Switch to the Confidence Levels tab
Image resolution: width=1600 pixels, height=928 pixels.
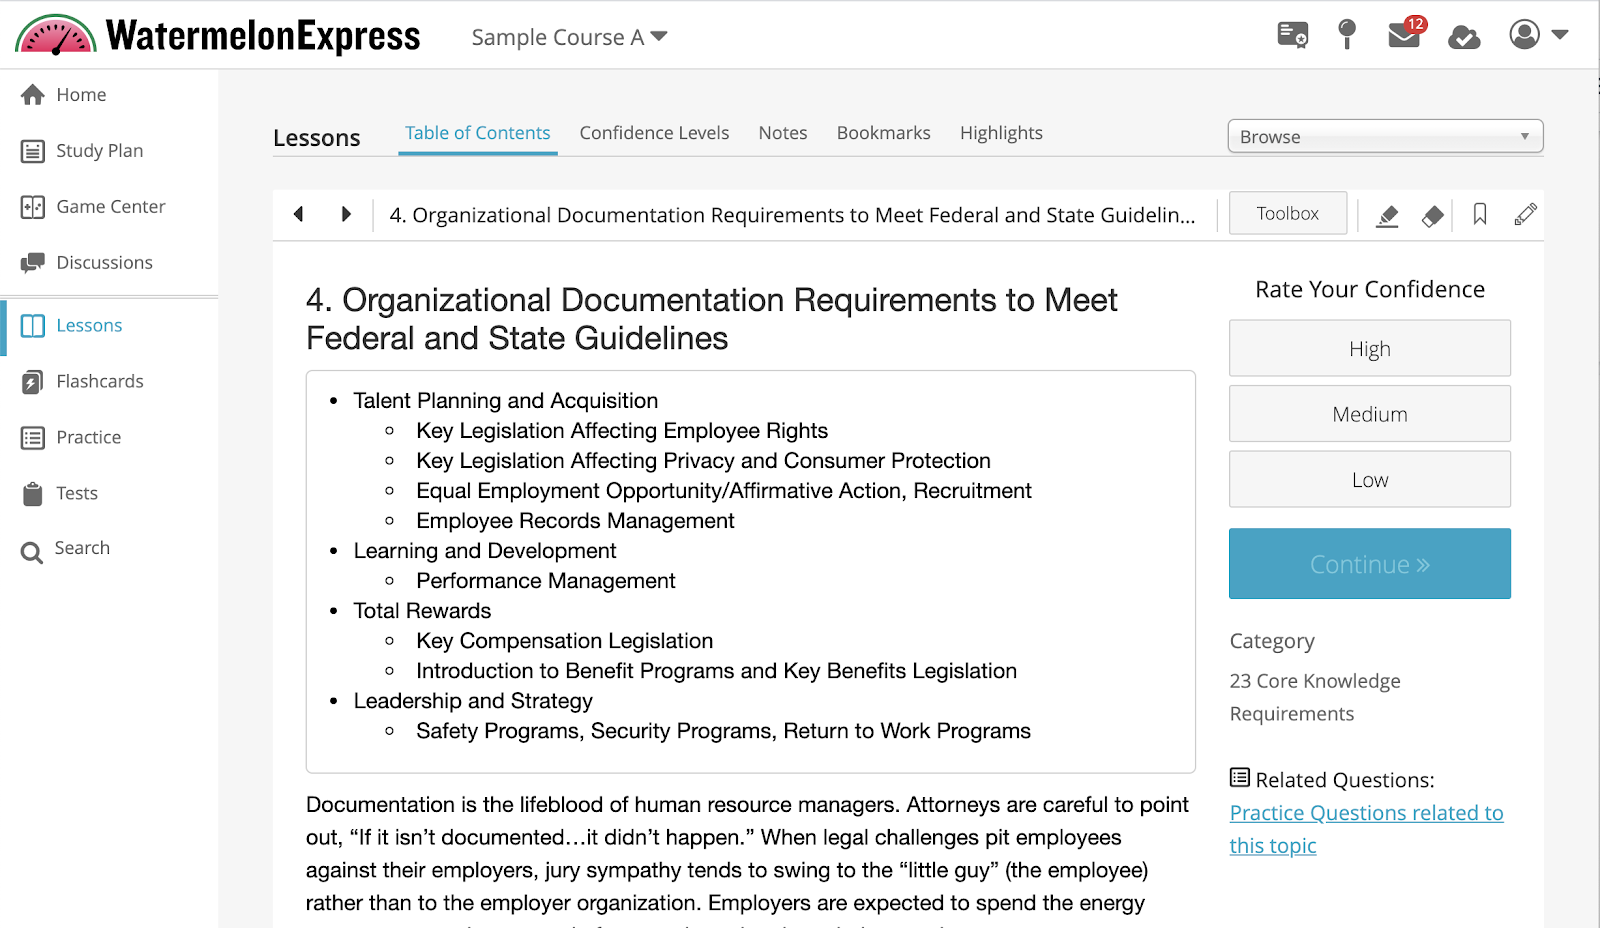[654, 133]
